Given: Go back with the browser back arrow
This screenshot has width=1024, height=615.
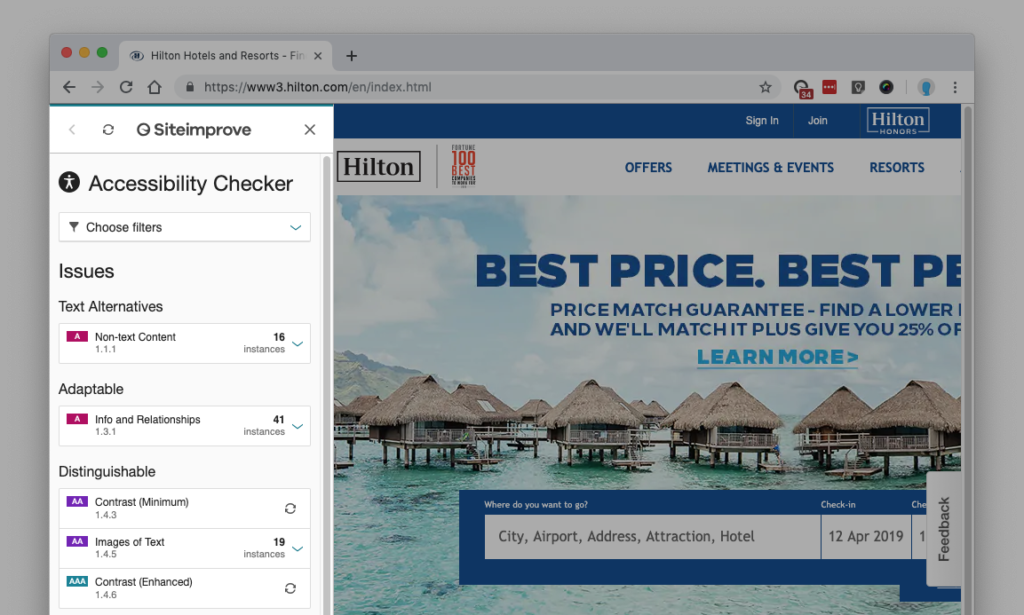Looking at the screenshot, I should 69,87.
